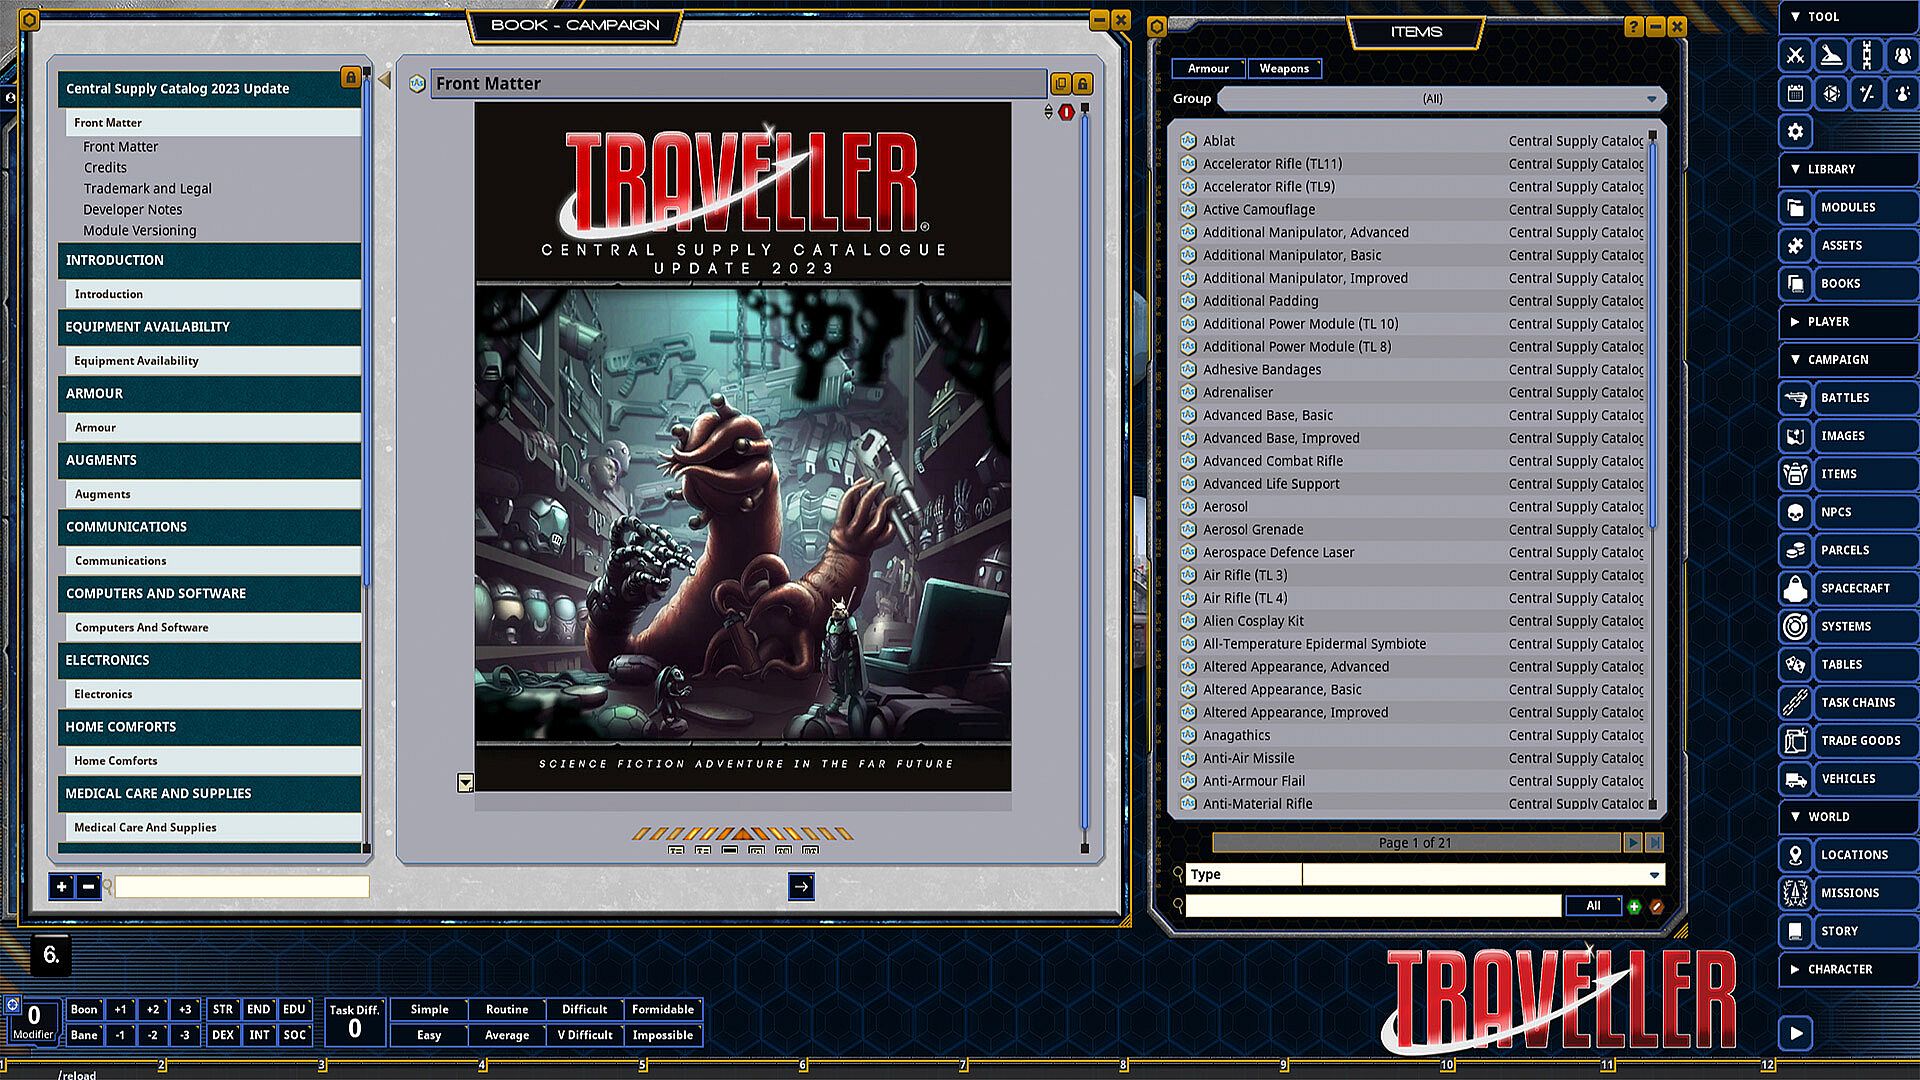The image size is (1920, 1080).
Task: Open the Trade Goods sidebar icon
Action: (1796, 741)
